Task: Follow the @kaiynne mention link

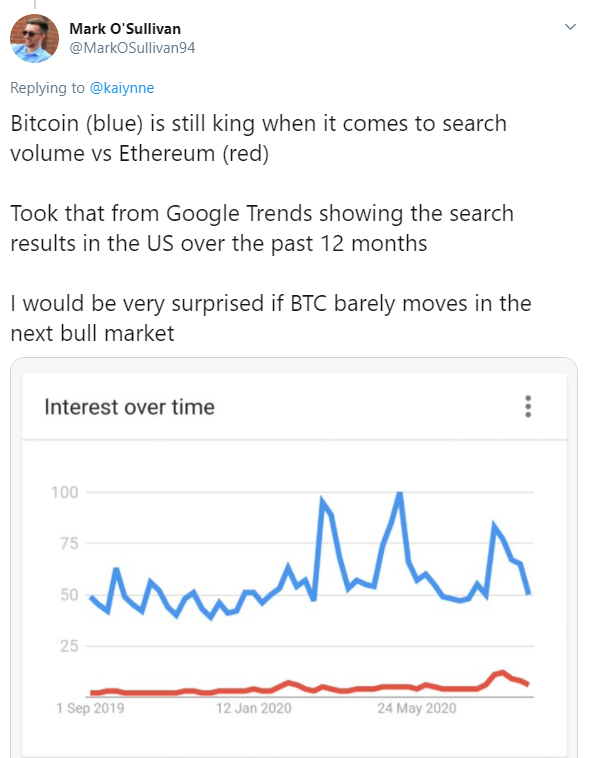Action: point(122,88)
